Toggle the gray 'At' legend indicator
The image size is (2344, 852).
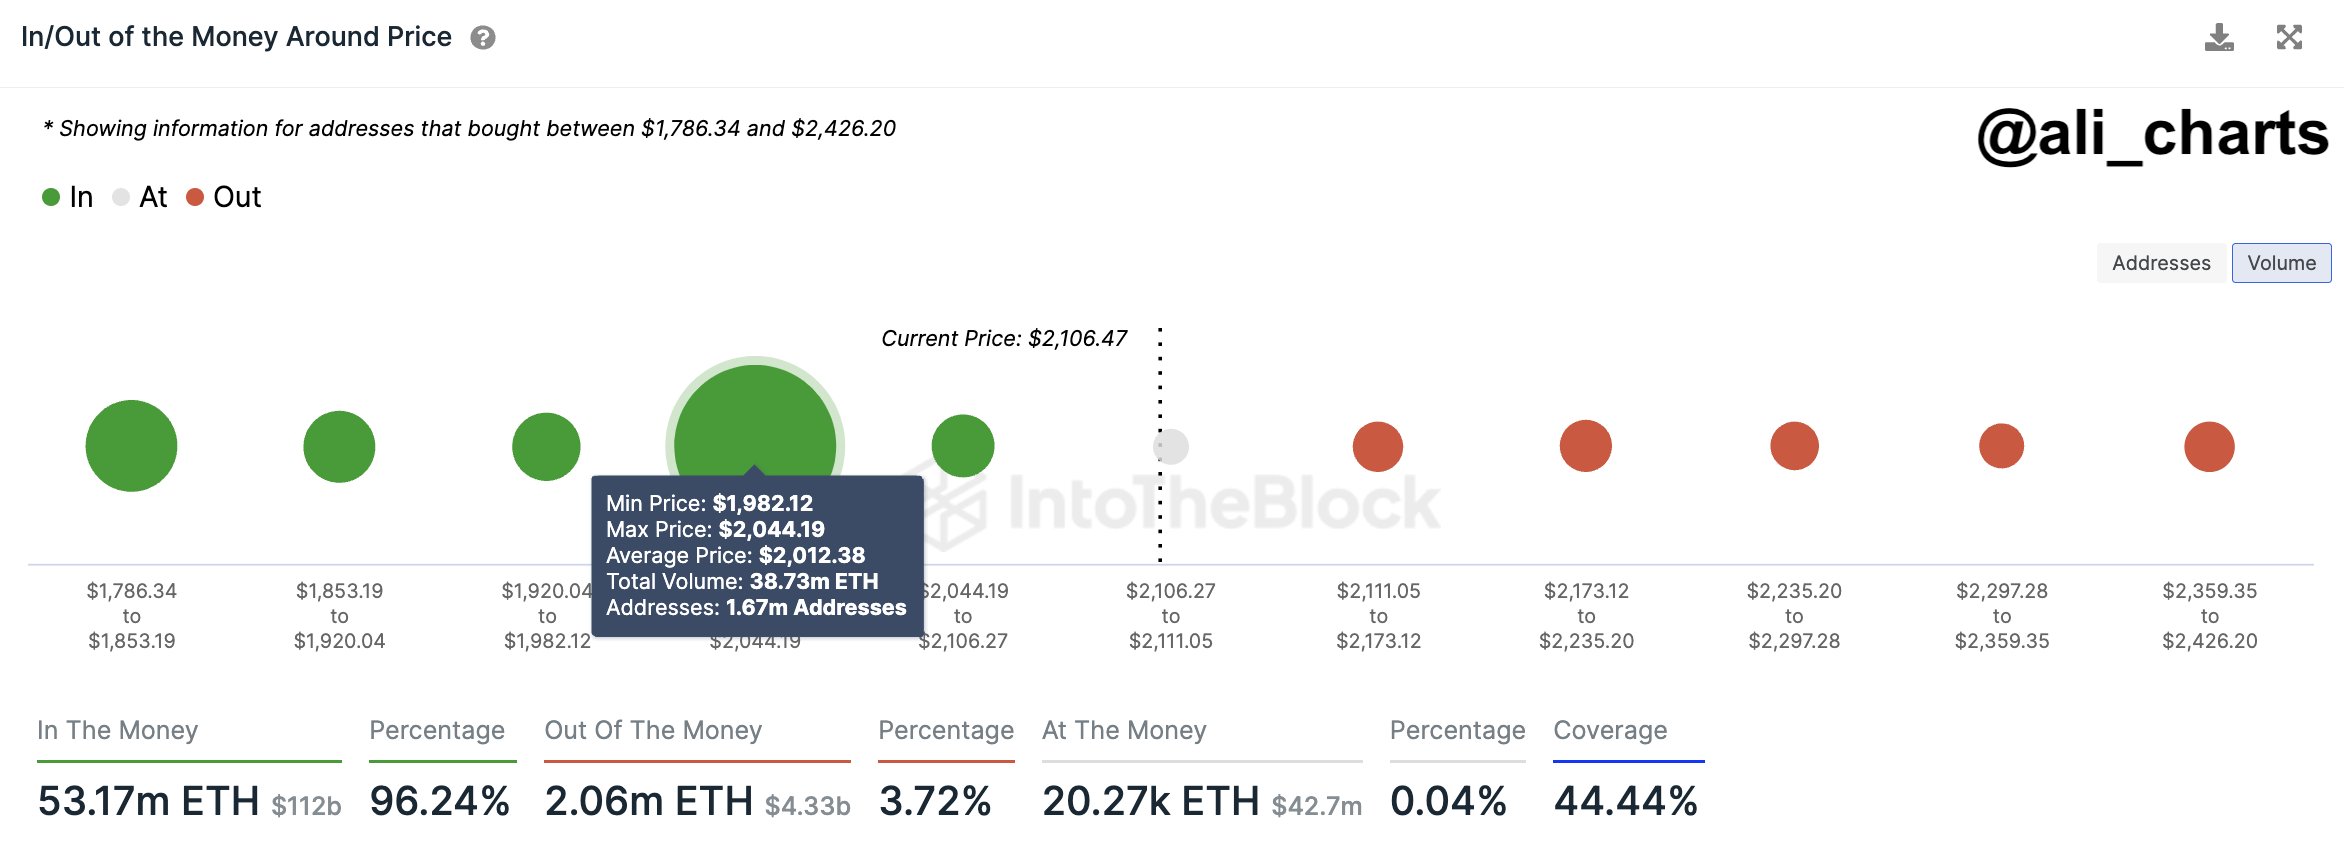(123, 197)
